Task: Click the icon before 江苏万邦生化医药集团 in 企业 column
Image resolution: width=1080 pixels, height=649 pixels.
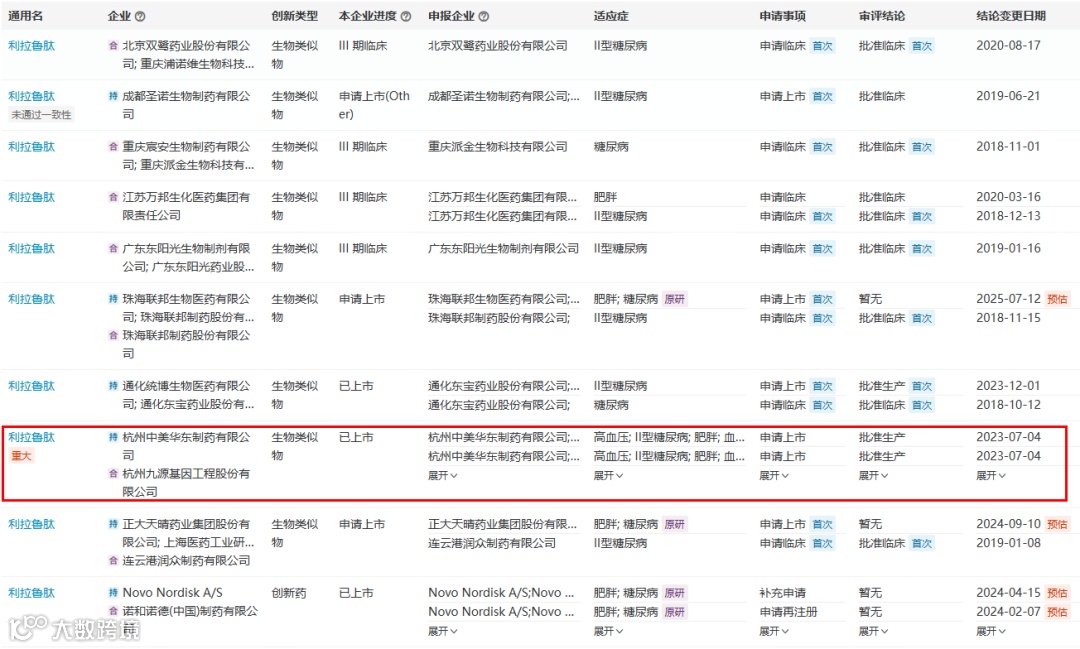Action: coord(113,197)
